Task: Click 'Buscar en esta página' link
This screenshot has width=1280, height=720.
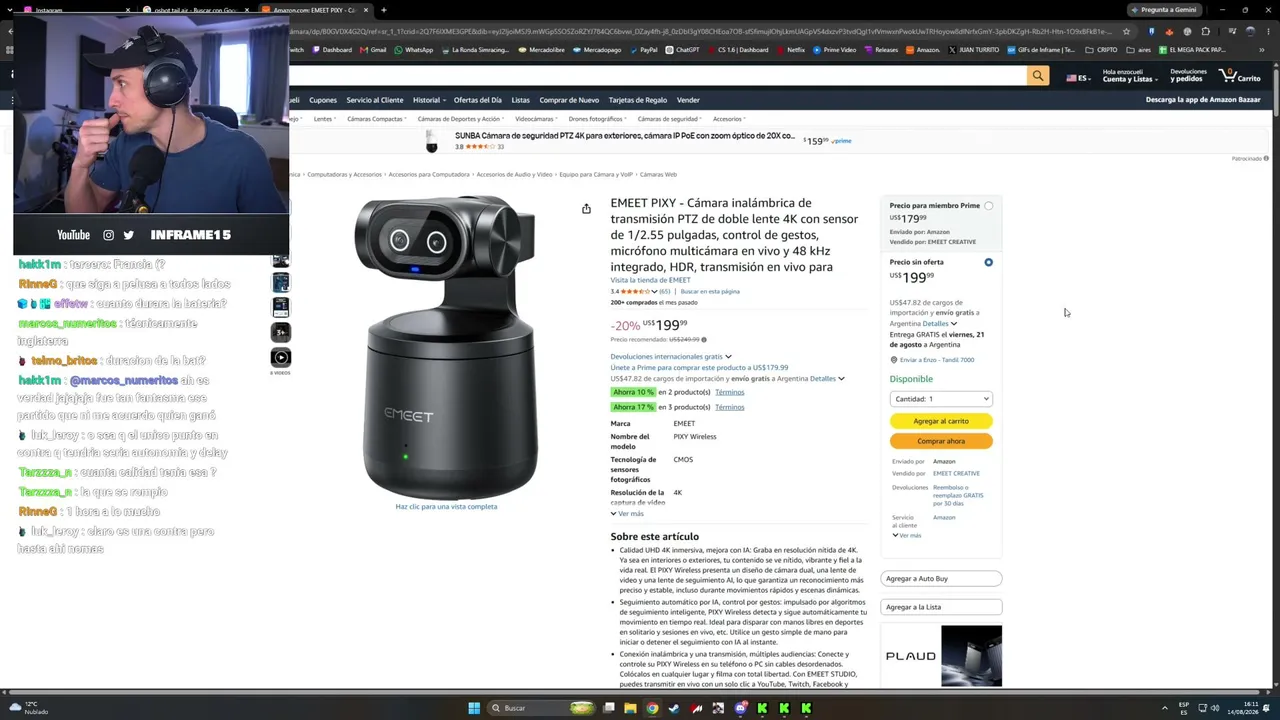Action: 710,292
